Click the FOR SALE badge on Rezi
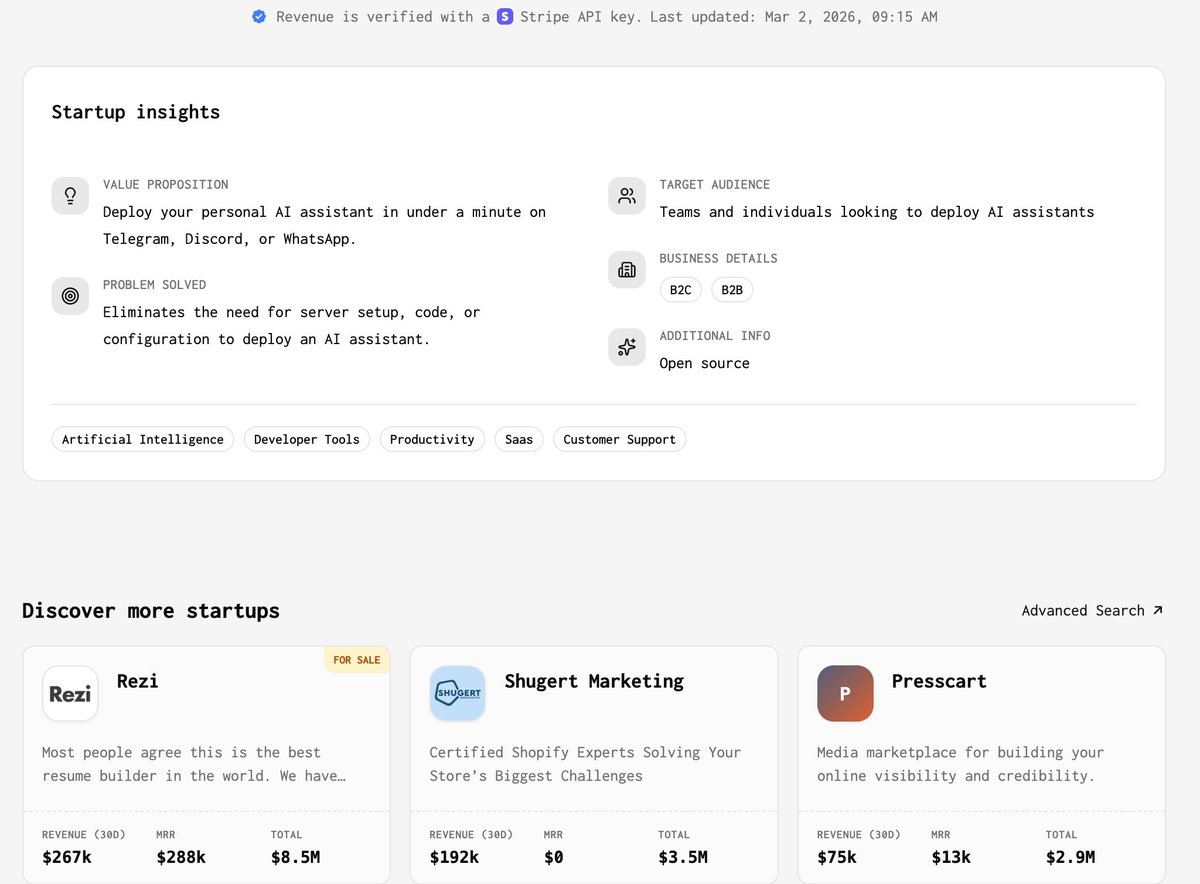 pos(356,660)
